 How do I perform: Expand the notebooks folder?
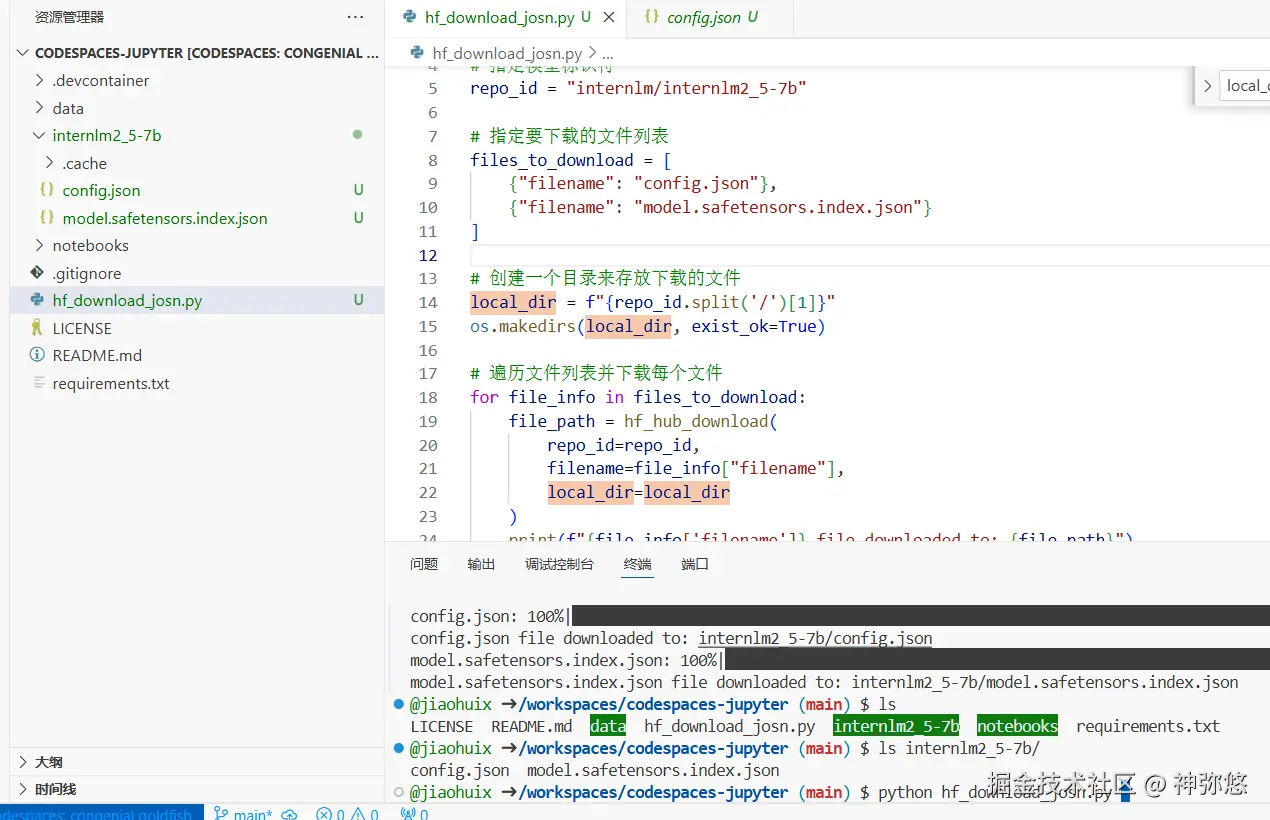pos(40,245)
